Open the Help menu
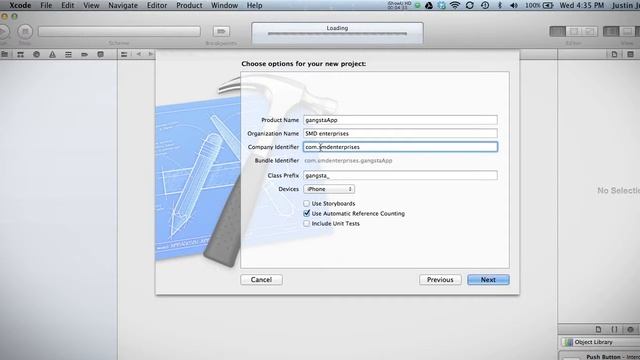Viewport: 640px width, 360px height. pyautogui.click(x=254, y=5)
